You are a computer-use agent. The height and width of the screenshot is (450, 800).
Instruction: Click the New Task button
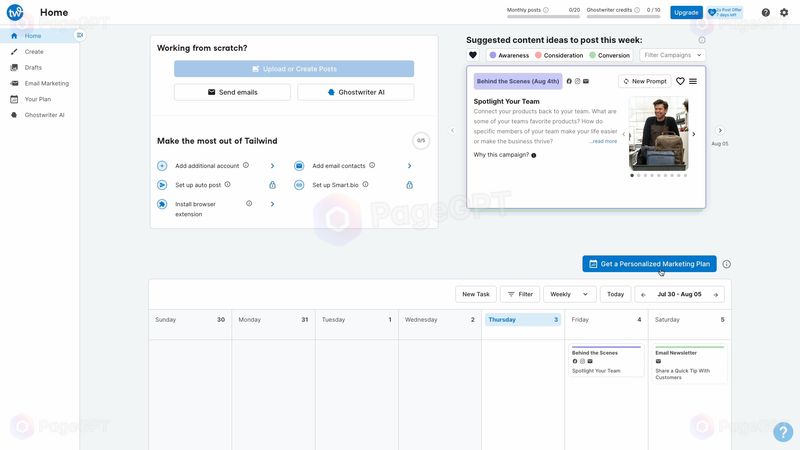tap(476, 294)
